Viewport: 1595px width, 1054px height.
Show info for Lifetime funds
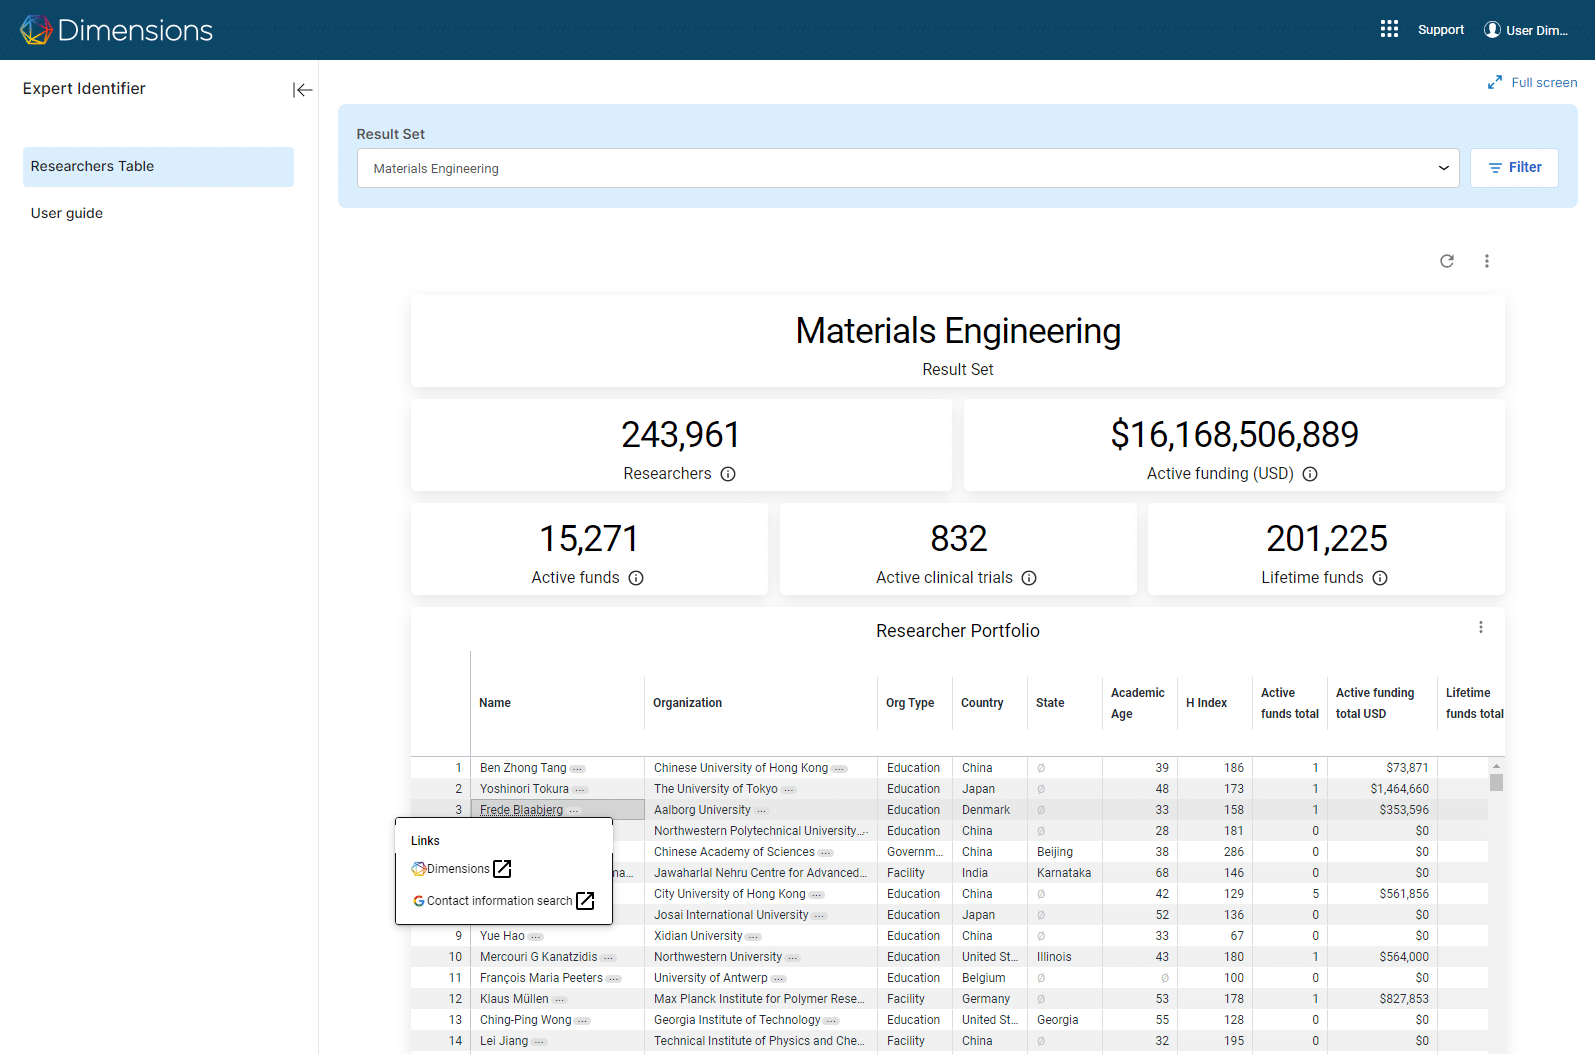pyautogui.click(x=1380, y=578)
